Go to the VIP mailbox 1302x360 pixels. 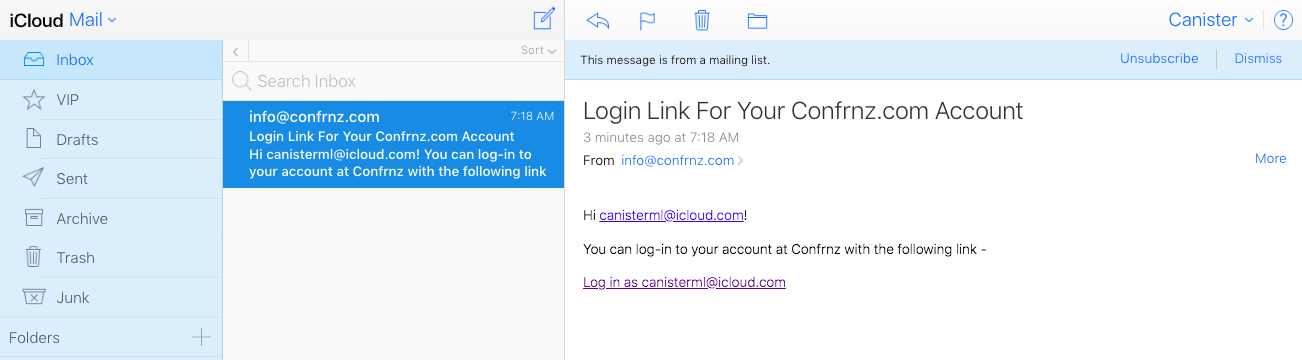coord(111,100)
